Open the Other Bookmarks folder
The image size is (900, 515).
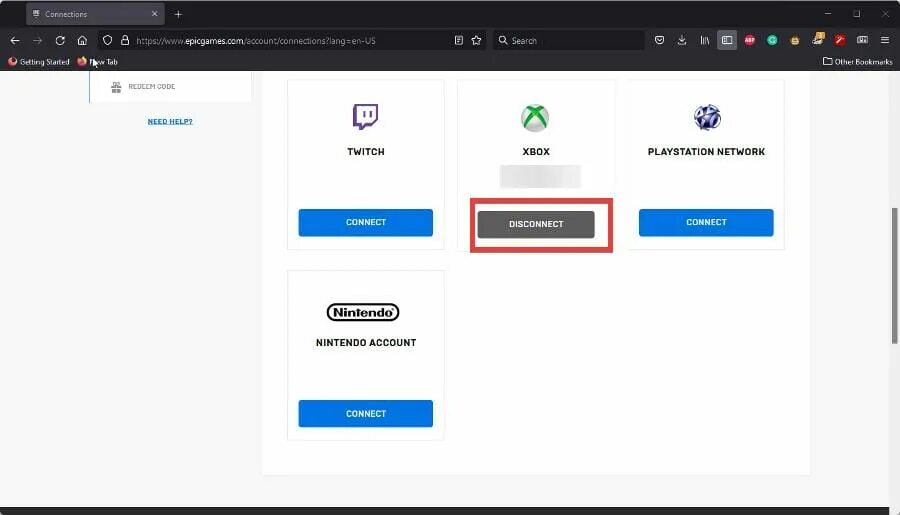[858, 61]
